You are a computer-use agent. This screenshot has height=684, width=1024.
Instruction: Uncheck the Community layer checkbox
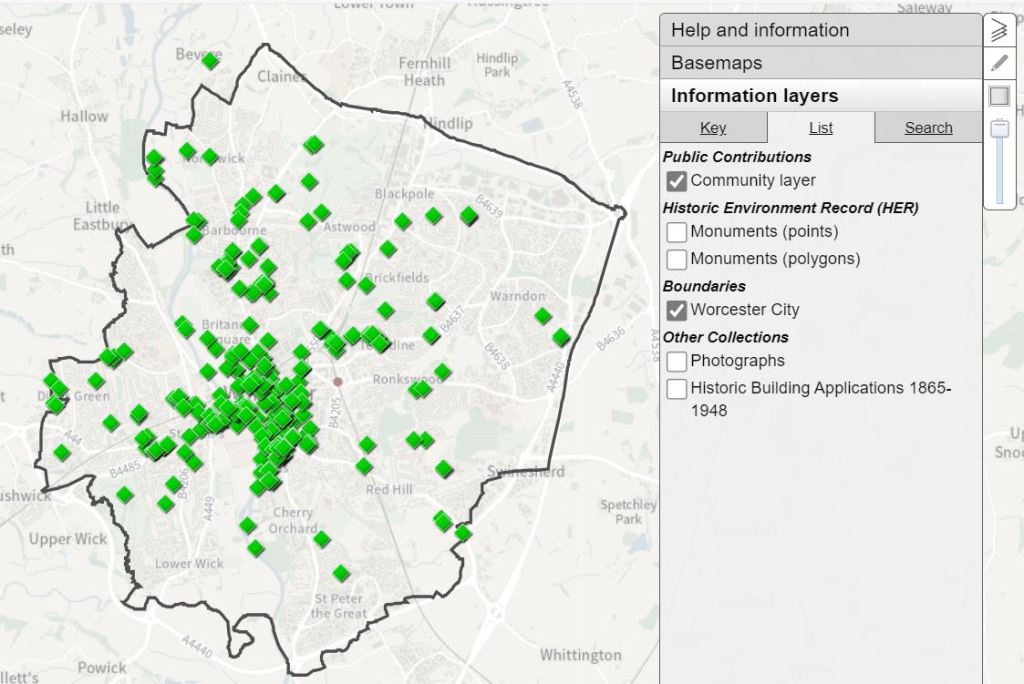tap(677, 181)
